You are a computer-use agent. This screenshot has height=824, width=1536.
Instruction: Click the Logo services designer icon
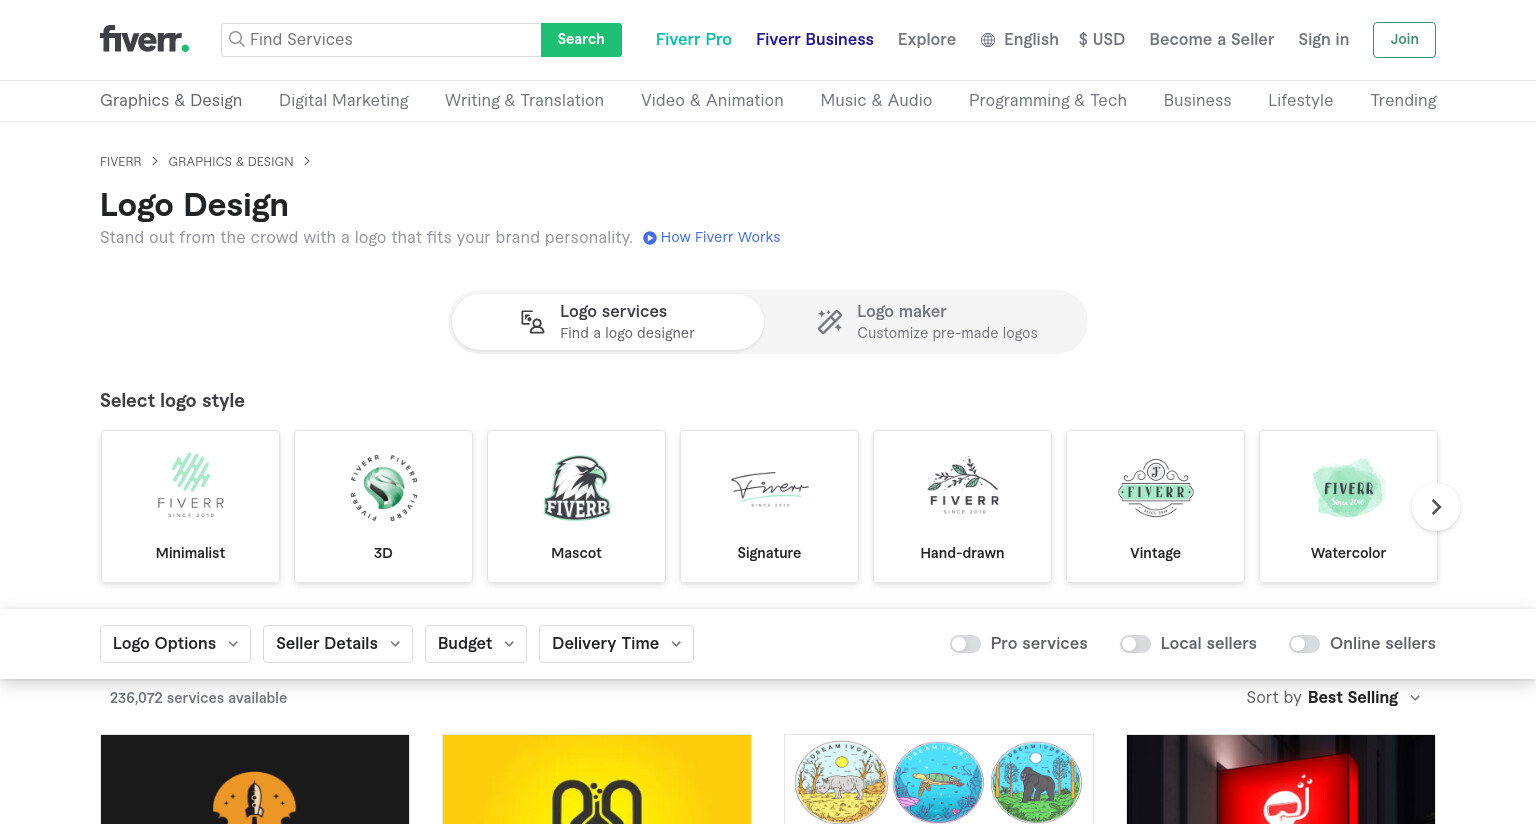point(532,321)
